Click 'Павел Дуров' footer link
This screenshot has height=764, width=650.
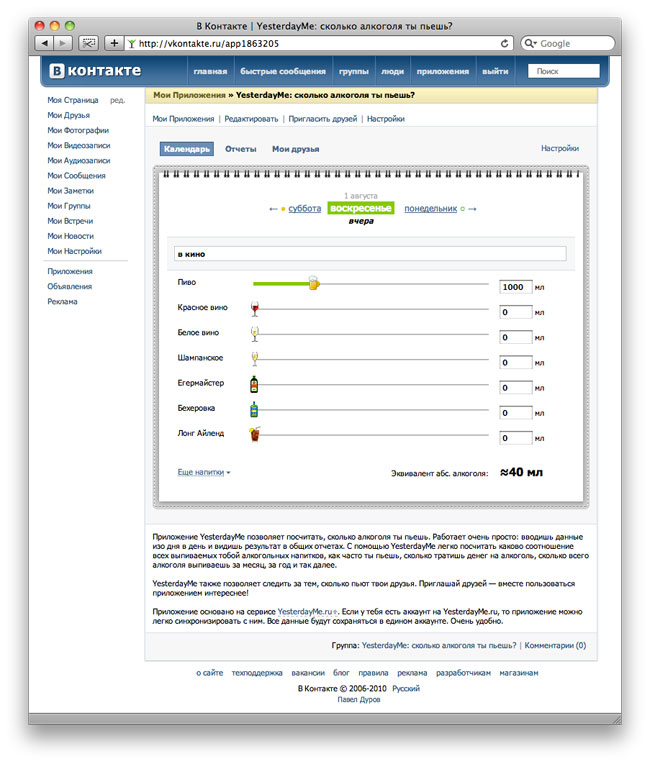coord(359,700)
